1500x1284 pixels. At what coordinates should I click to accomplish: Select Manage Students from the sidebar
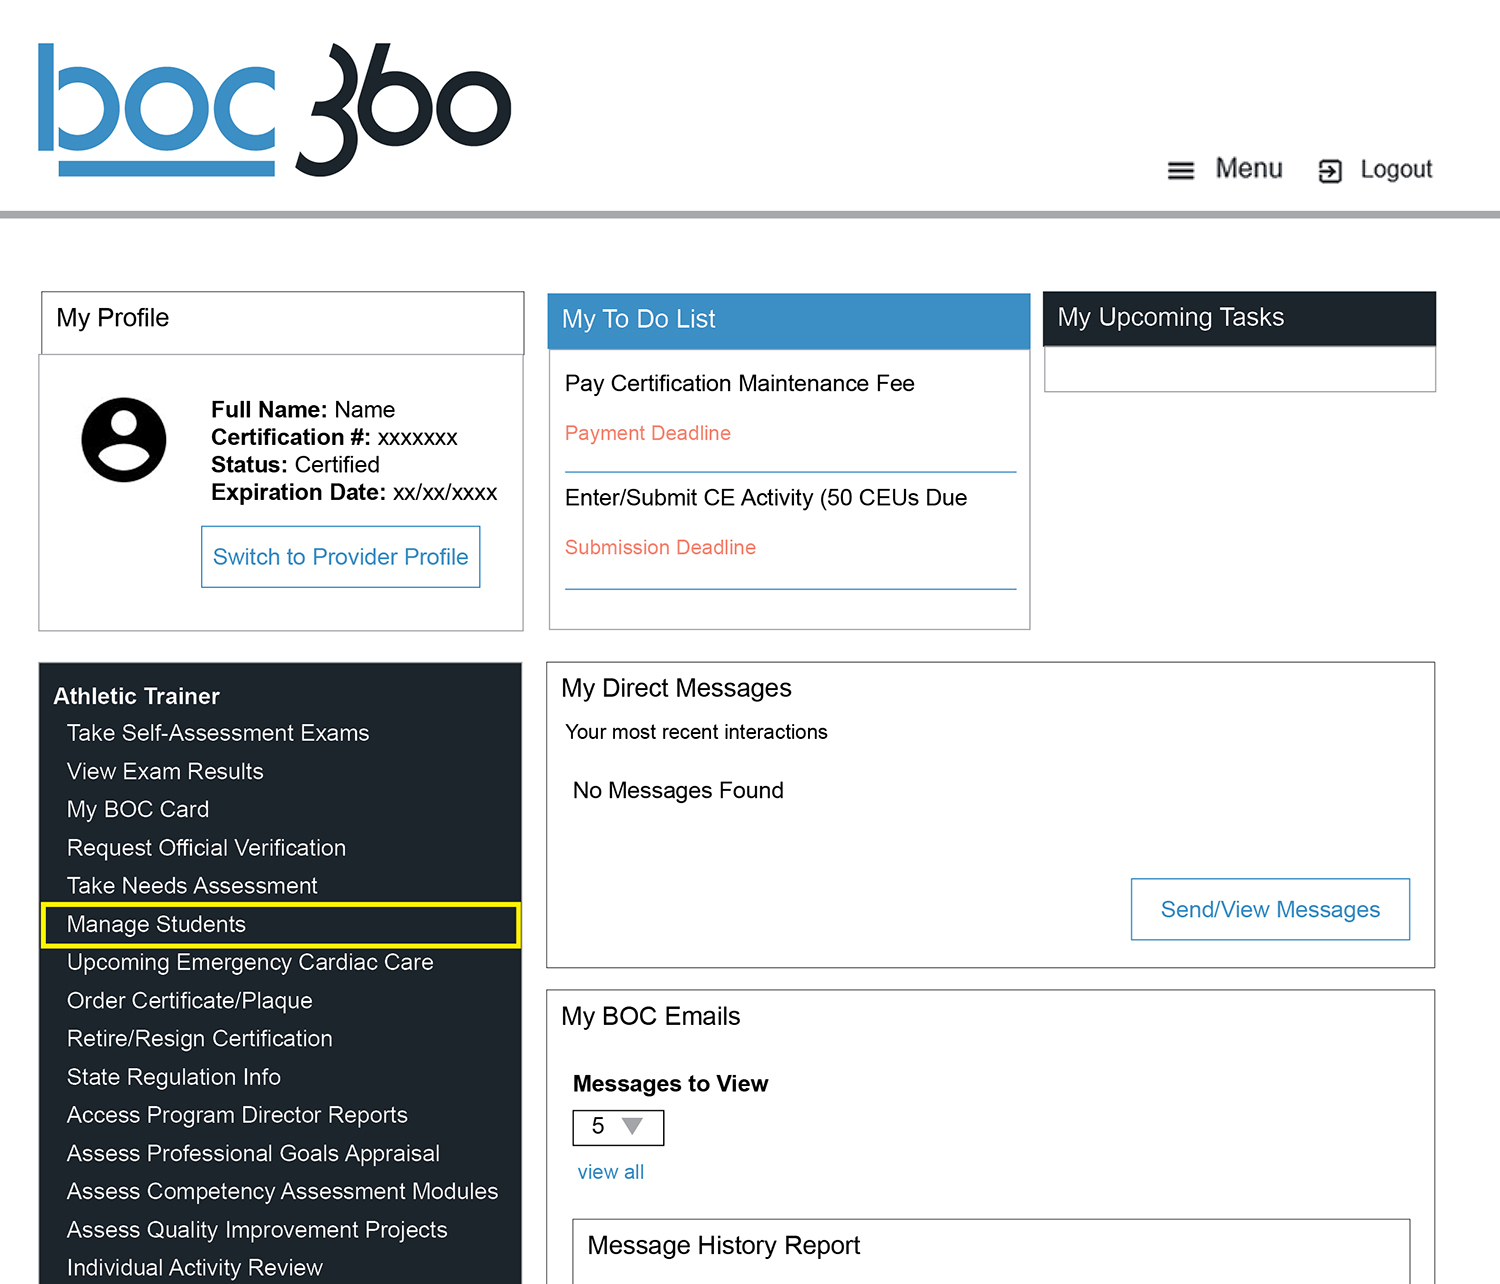[156, 925]
